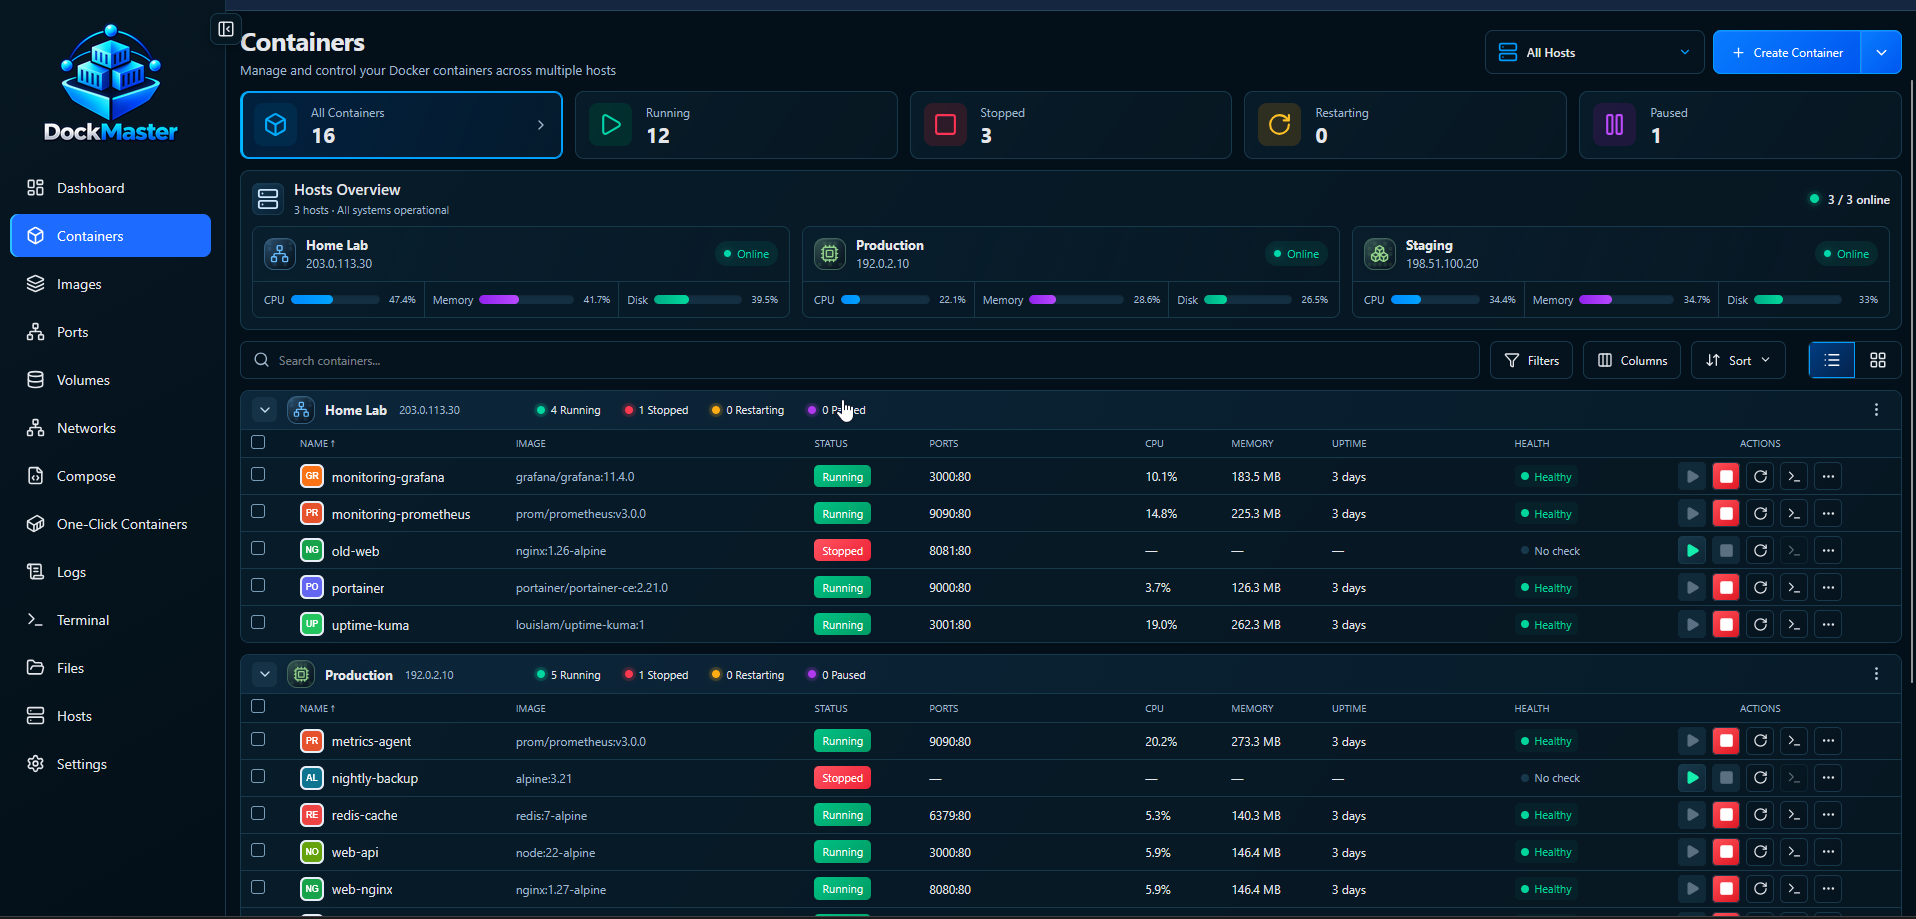Open Compose section in sidebar
Viewport: 1916px width, 919px height.
tap(110, 476)
